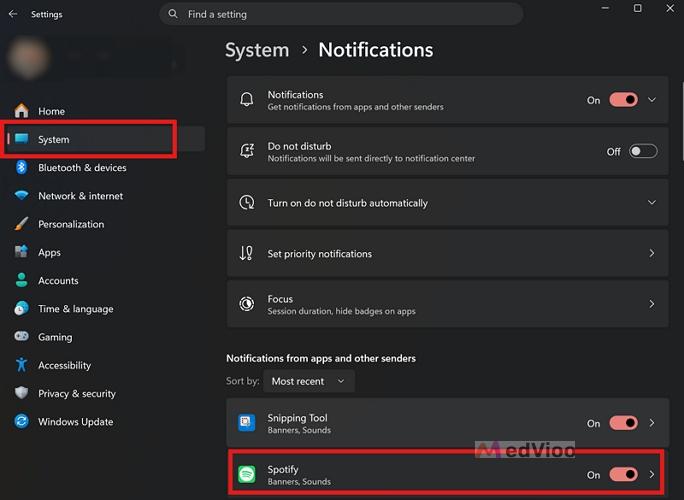Screen dimensions: 684x500
Task: Click the back arrow icon in Settings
Action: (13, 14)
